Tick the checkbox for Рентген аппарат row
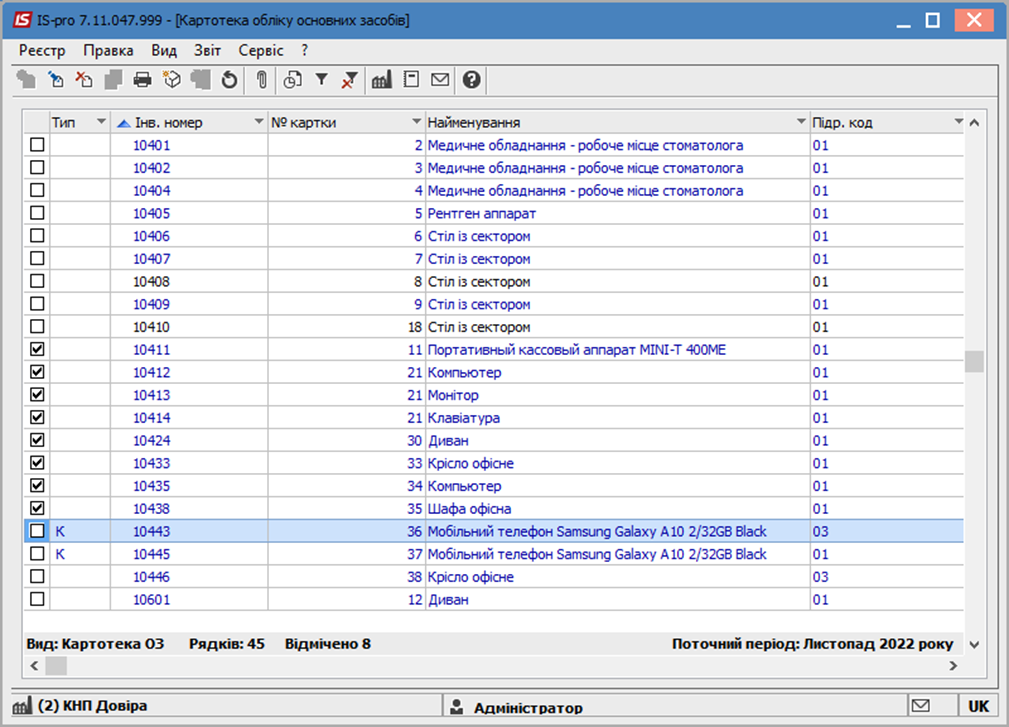Viewport: 1009px width, 727px height. point(37,213)
